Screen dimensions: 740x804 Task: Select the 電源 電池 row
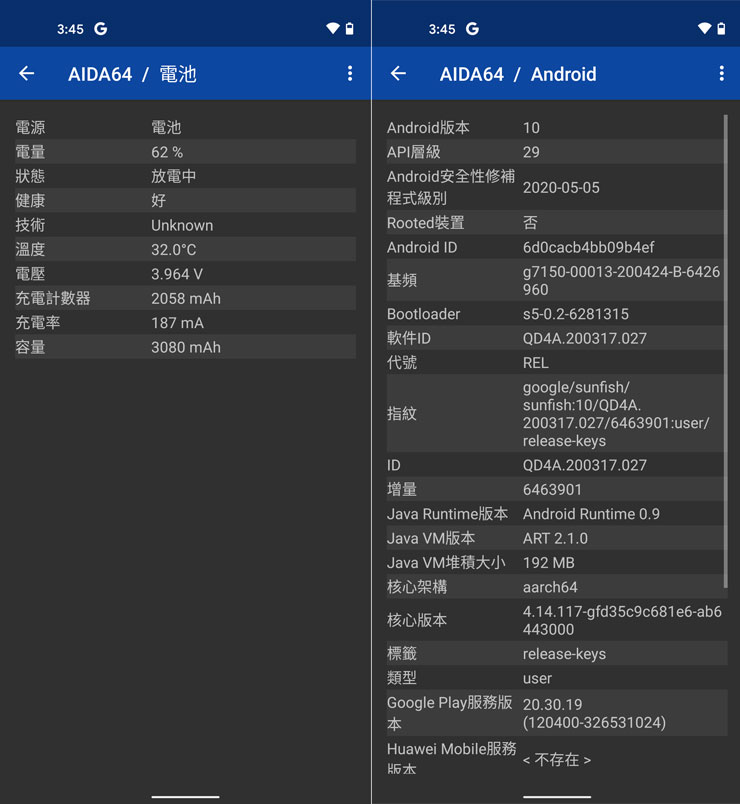(x=185, y=127)
